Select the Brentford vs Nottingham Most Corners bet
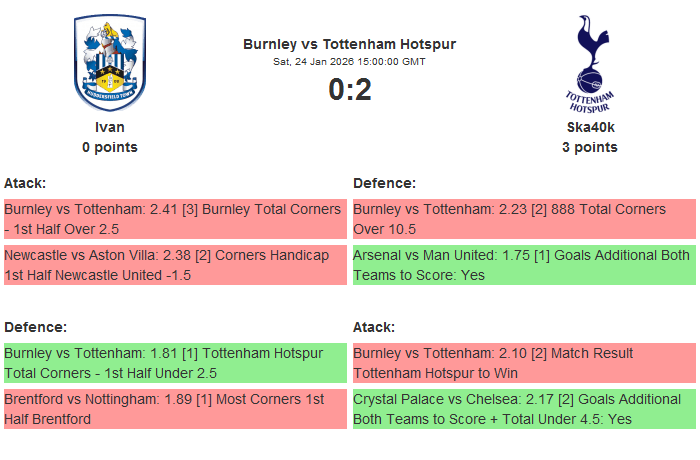 pyautogui.click(x=175, y=409)
